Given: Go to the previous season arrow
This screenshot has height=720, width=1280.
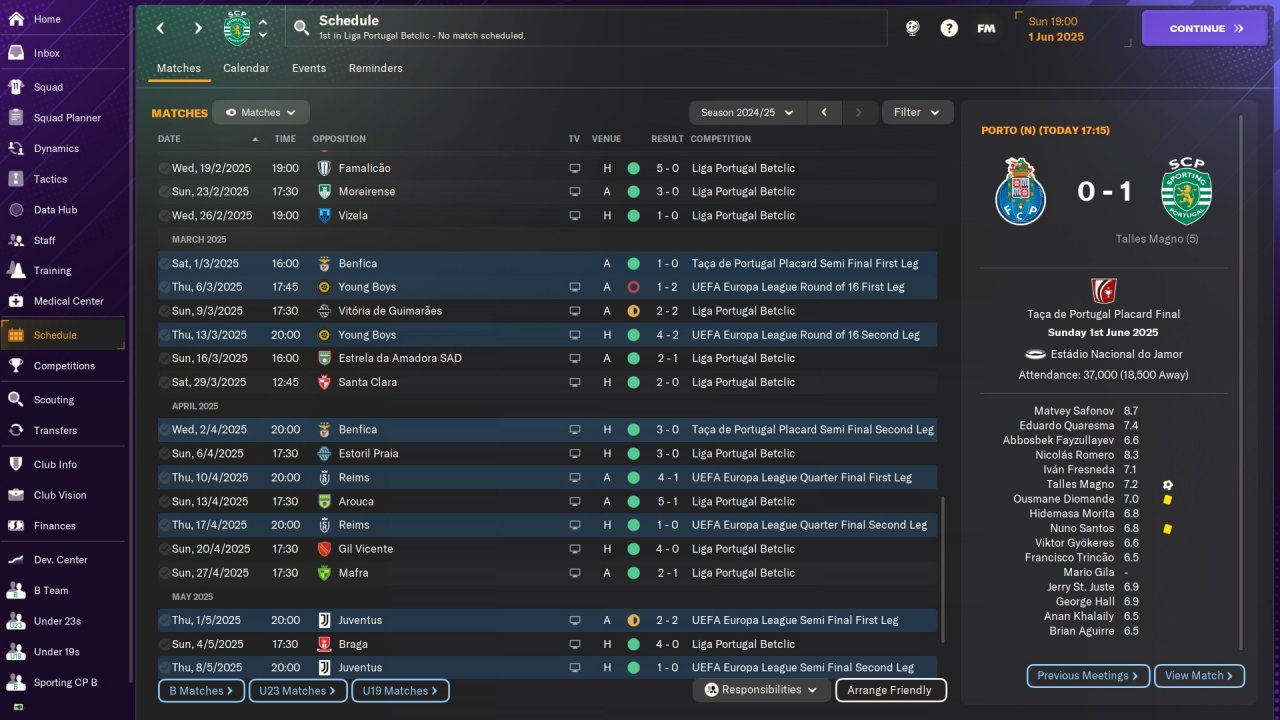Looking at the screenshot, I should click(824, 113).
